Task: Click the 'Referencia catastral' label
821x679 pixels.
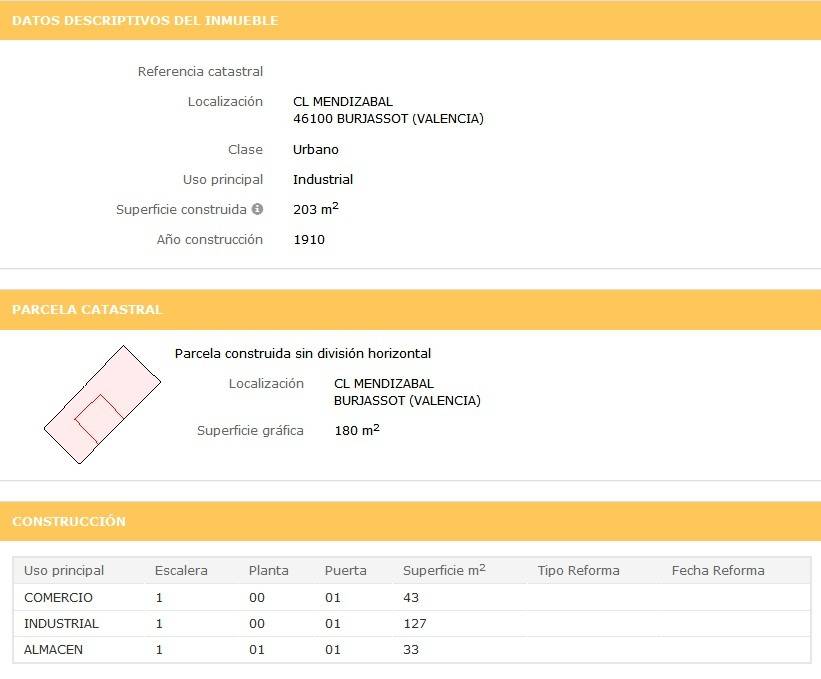Action: click(200, 71)
